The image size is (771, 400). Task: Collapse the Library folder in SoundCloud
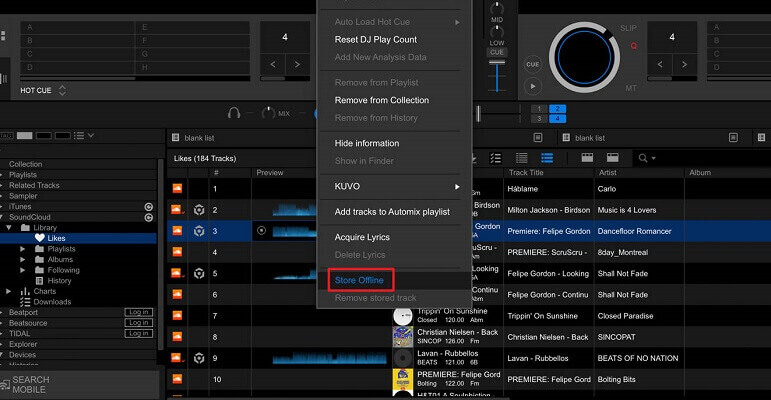9,227
